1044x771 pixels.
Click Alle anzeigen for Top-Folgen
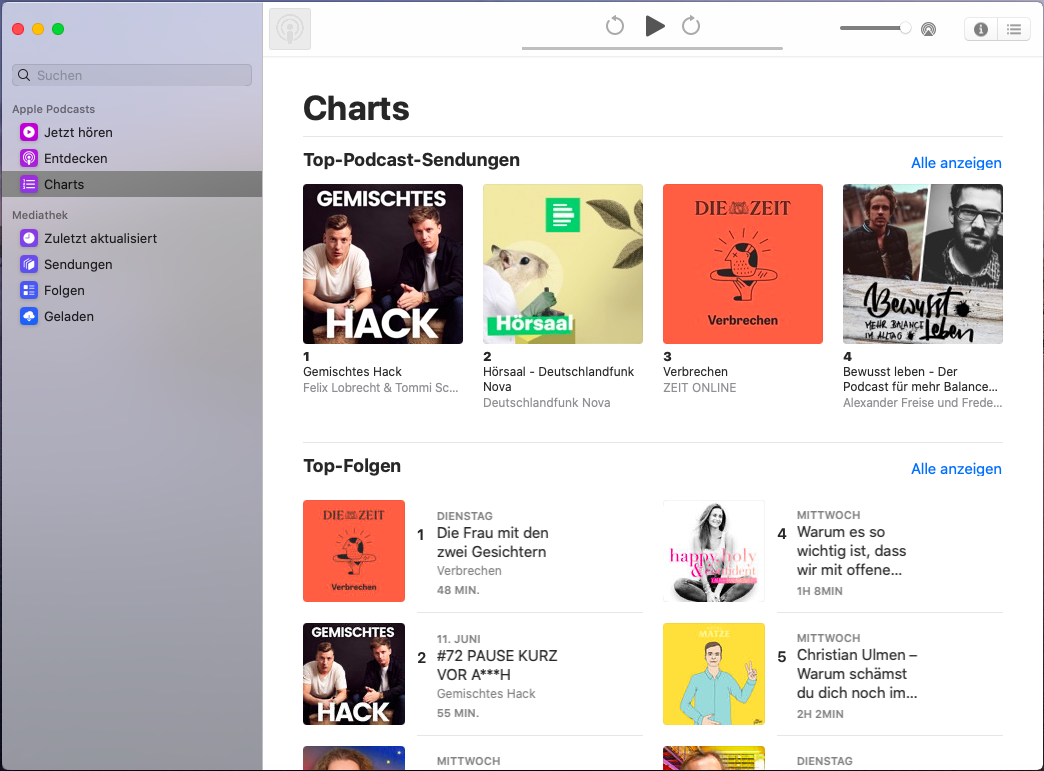click(x=956, y=469)
